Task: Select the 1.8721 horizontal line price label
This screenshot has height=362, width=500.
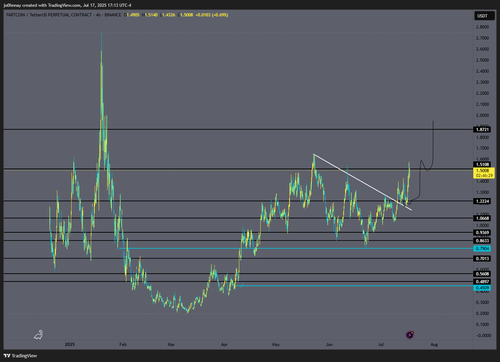Action: click(482, 129)
